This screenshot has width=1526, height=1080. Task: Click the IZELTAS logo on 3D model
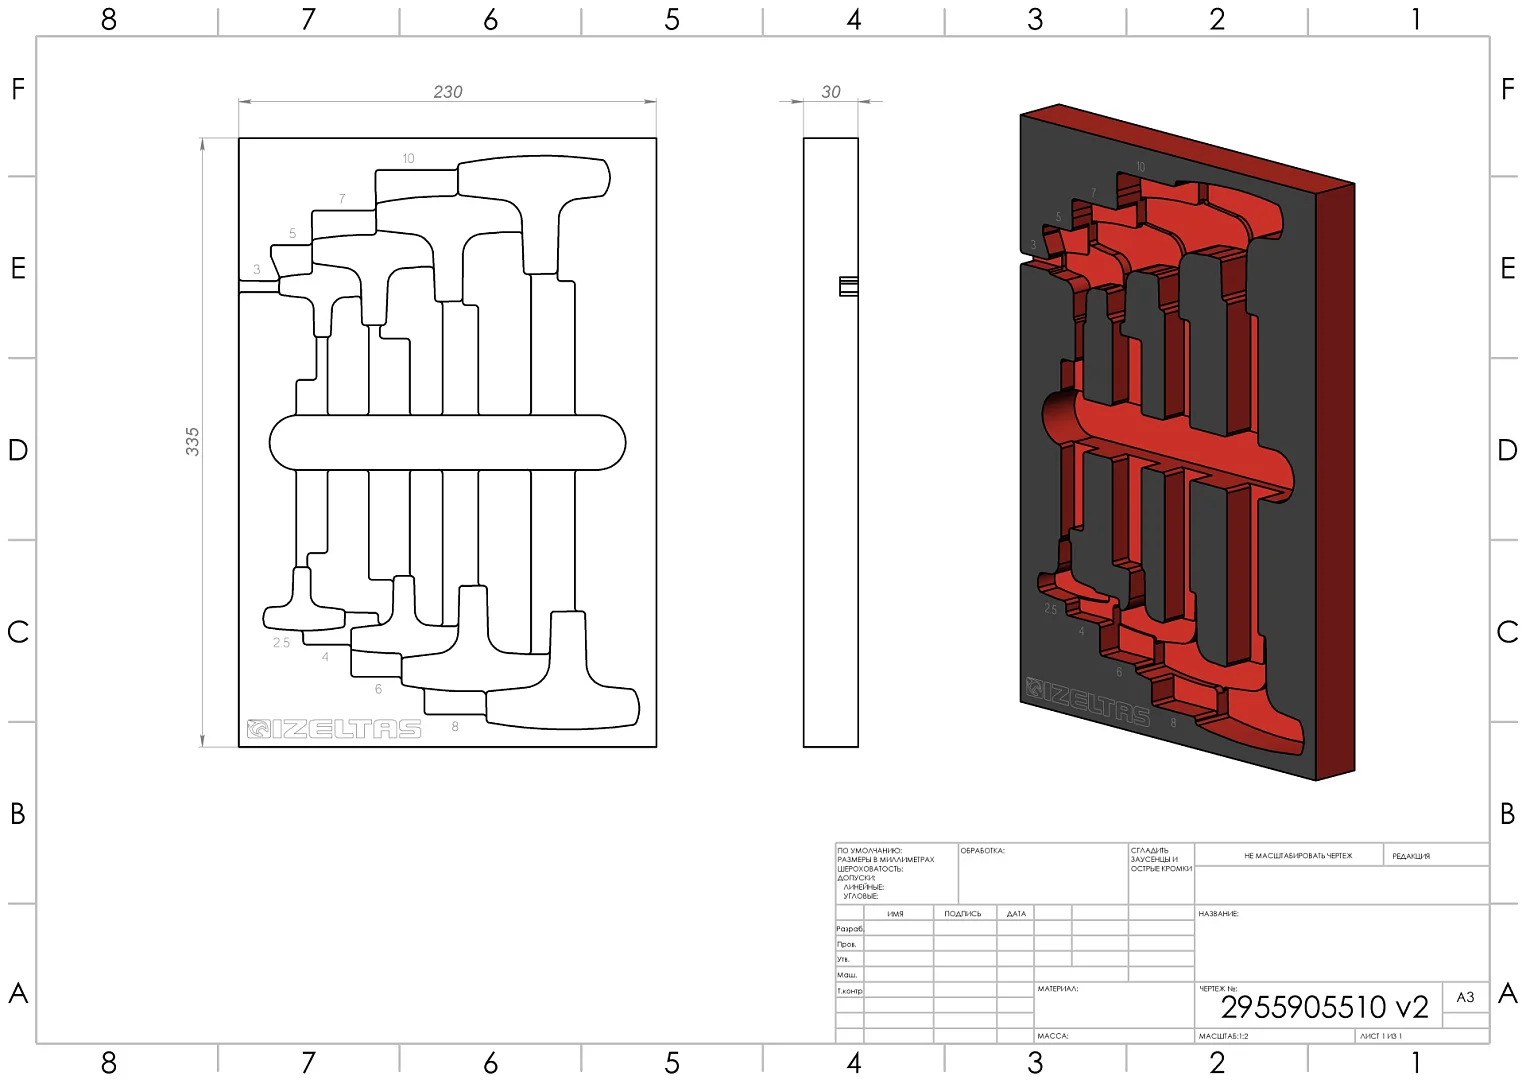pyautogui.click(x=1087, y=702)
